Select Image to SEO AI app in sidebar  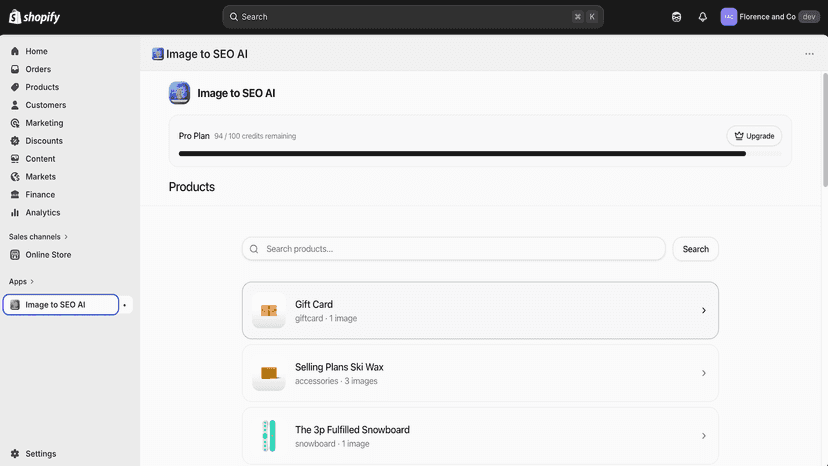61,305
